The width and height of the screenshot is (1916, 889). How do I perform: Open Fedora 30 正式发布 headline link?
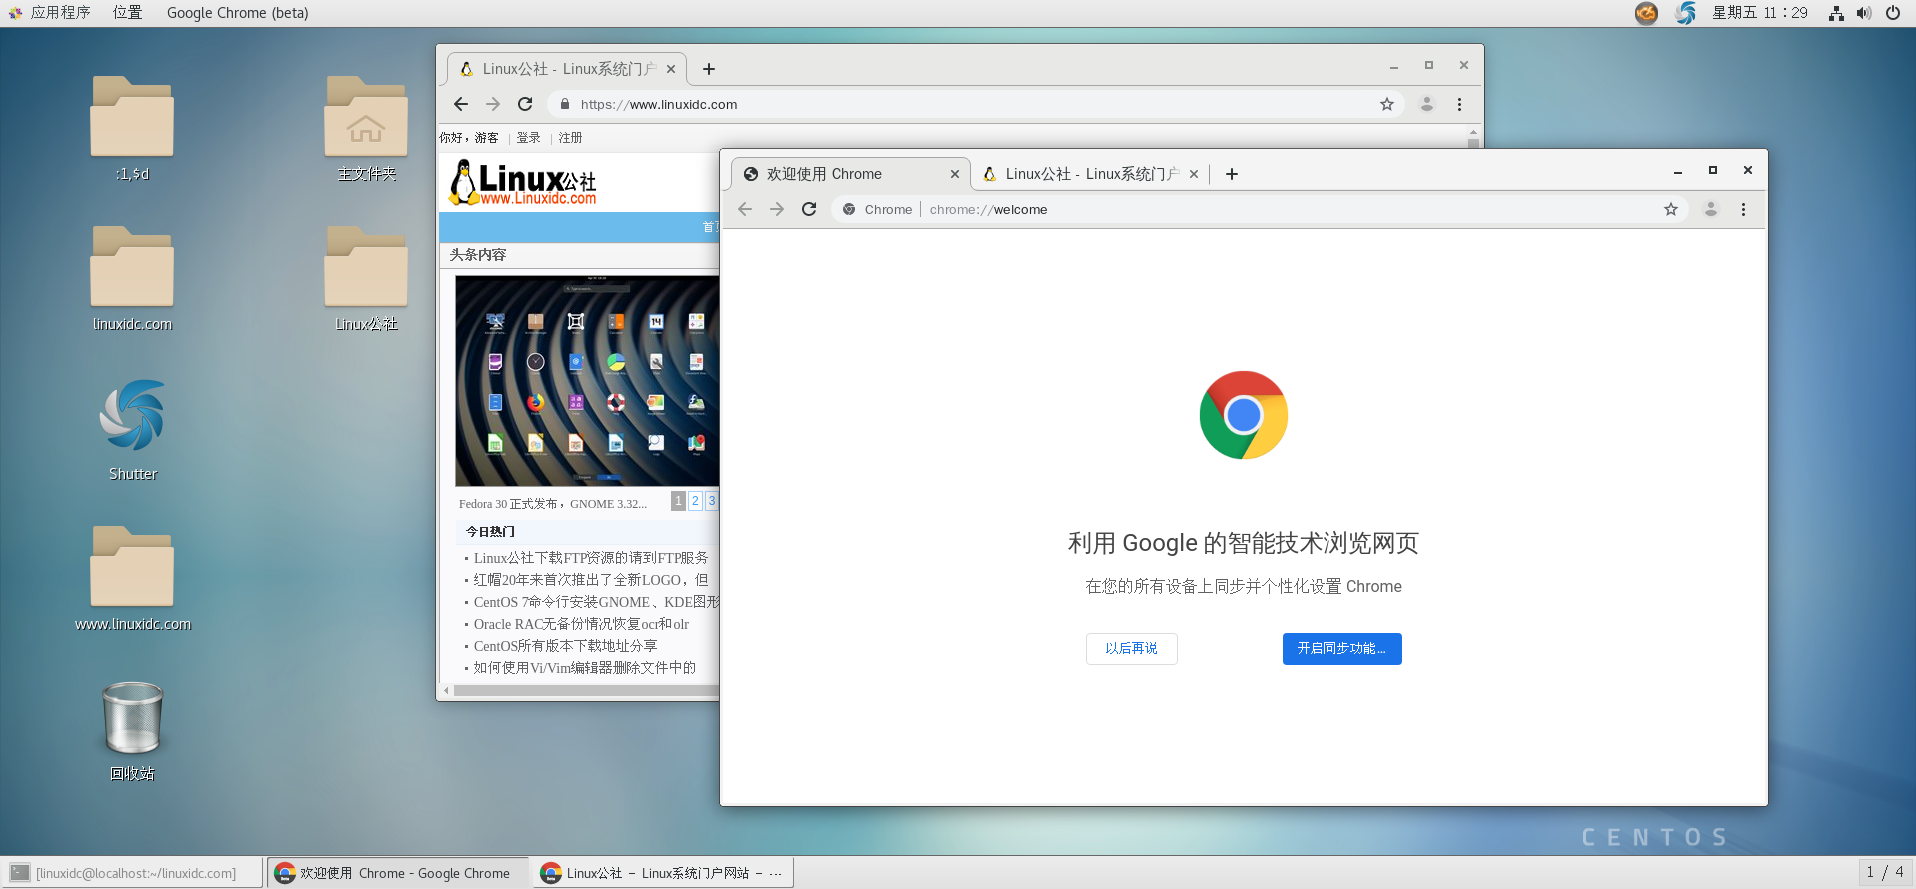553,504
